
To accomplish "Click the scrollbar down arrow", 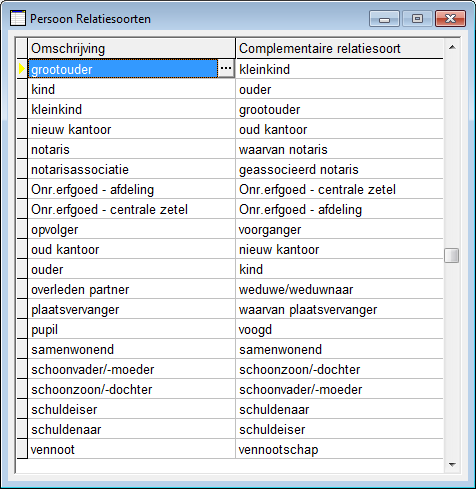I will click(452, 464).
